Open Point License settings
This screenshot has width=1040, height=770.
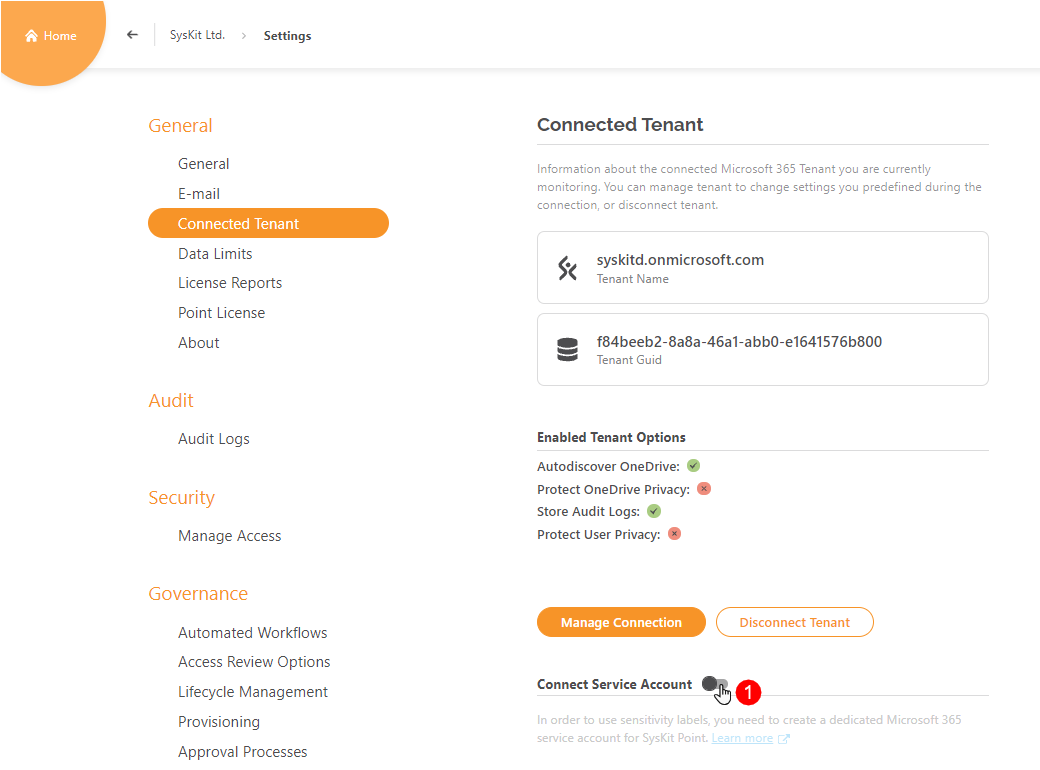pyautogui.click(x=222, y=313)
